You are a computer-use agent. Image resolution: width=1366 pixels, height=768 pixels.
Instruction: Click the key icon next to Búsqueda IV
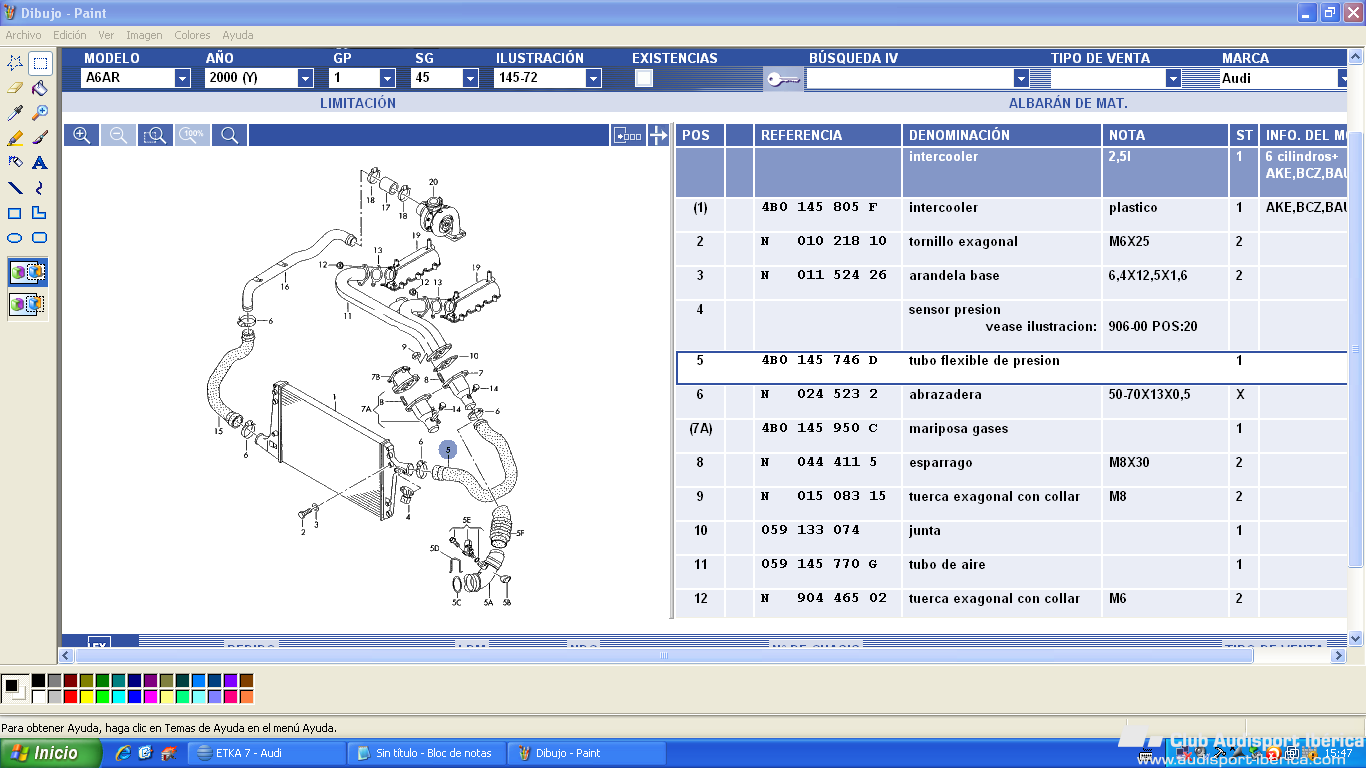point(782,78)
